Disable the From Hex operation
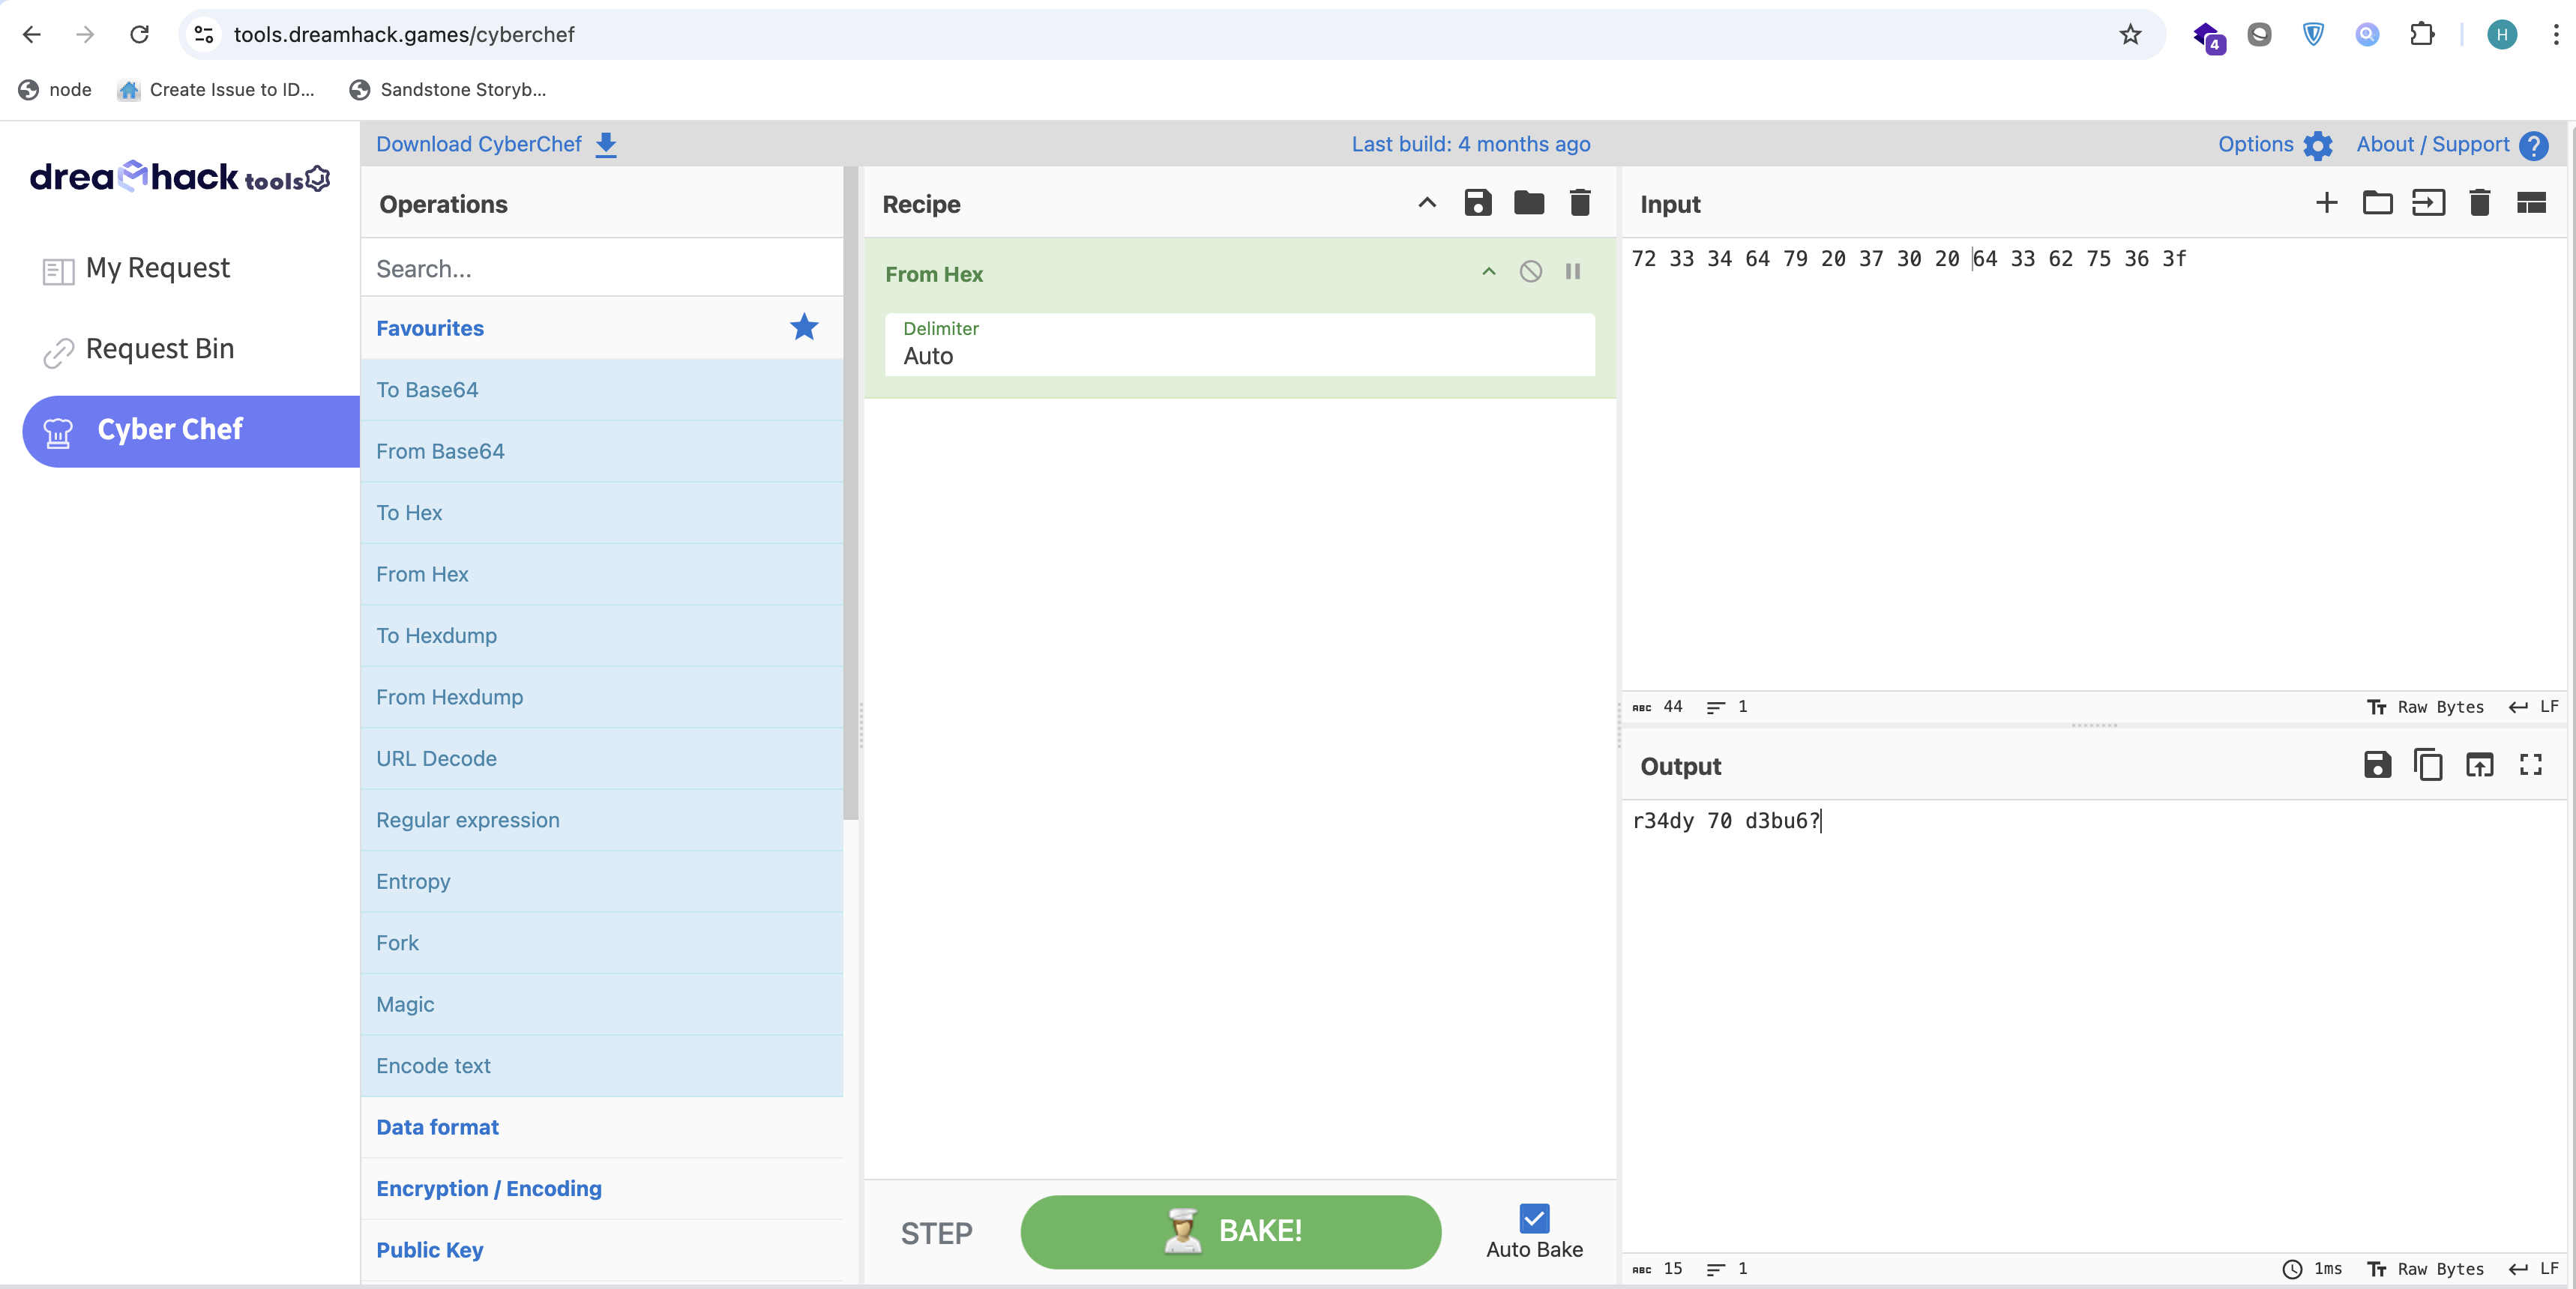The height and width of the screenshot is (1289, 2576). [x=1530, y=272]
